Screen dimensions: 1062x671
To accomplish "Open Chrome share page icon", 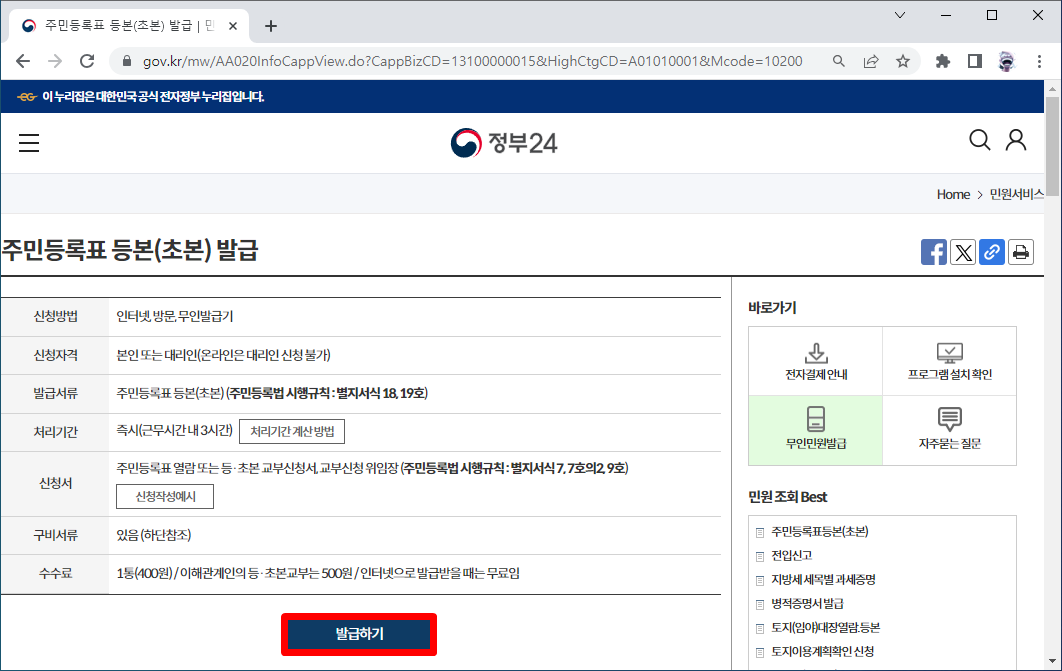I will (x=871, y=62).
